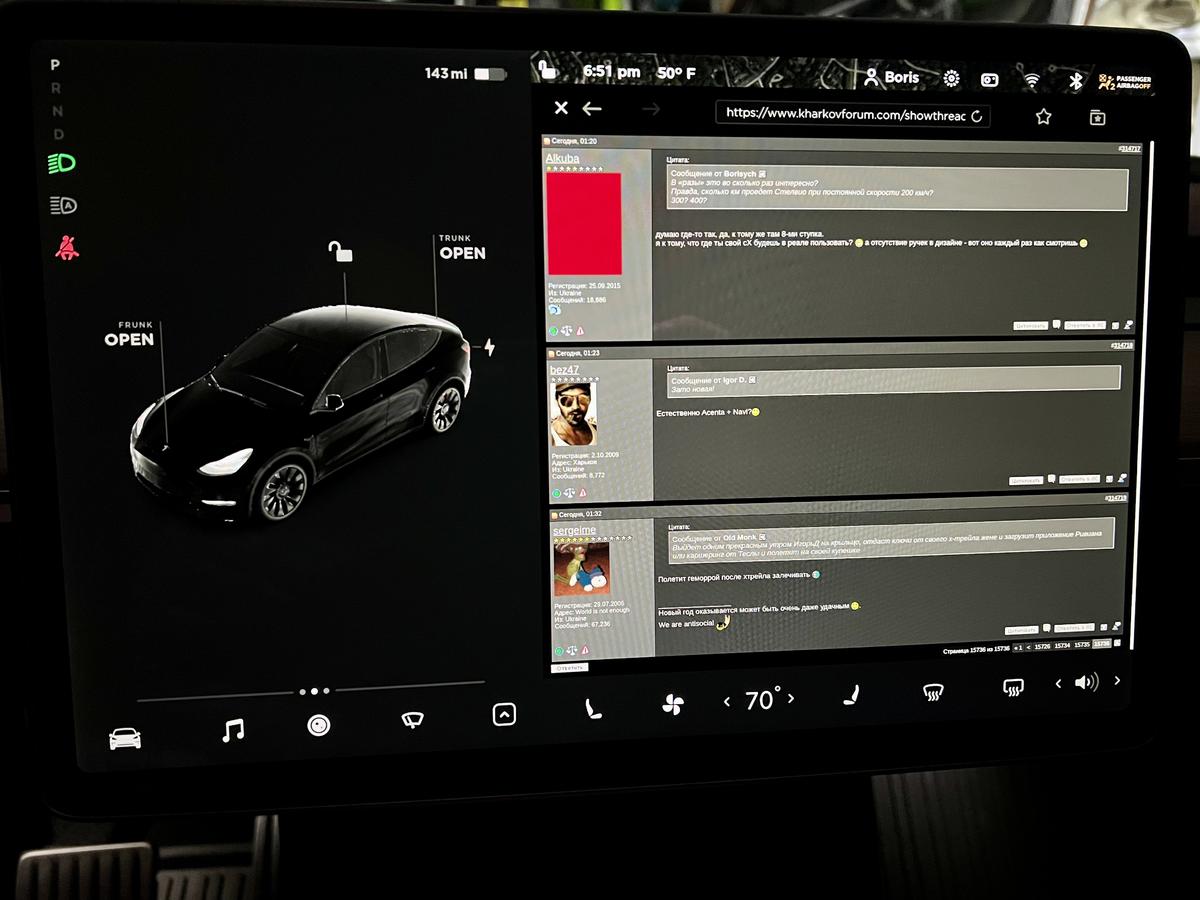Open the music media player icon
This screenshot has height=900, width=1200.
232,730
